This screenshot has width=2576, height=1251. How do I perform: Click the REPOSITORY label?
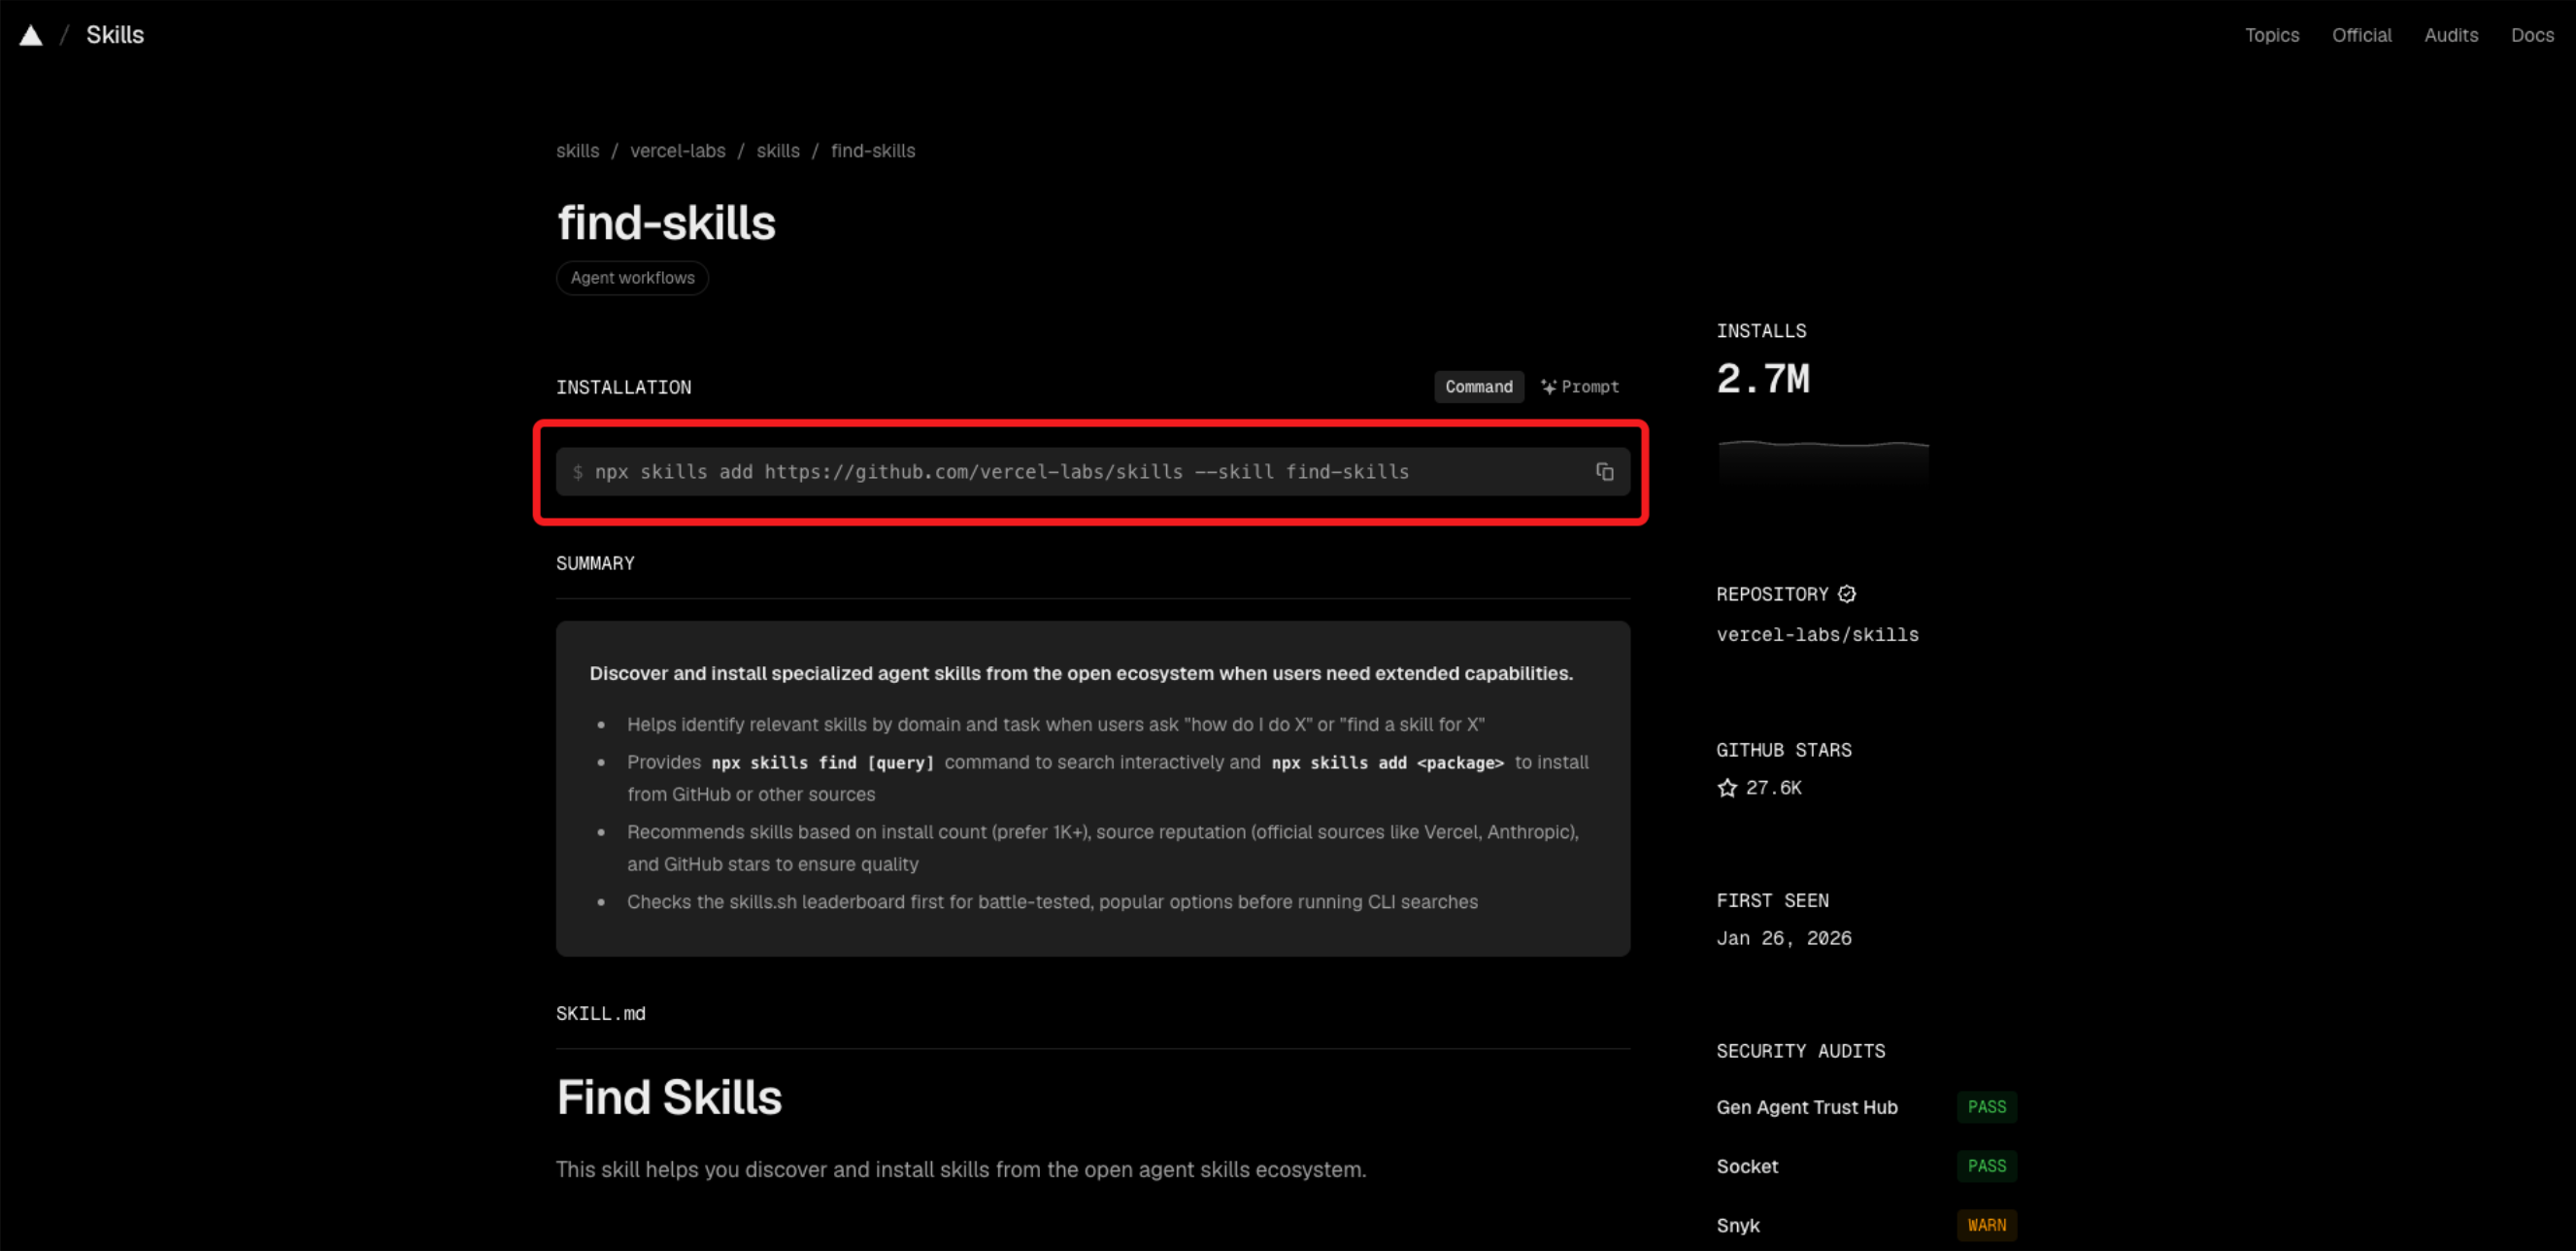click(x=1772, y=594)
